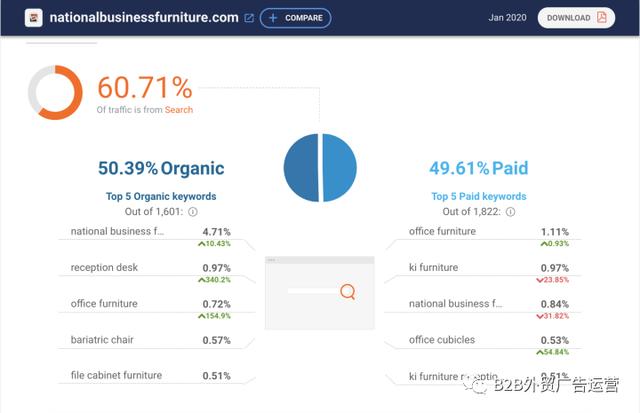The image size is (640, 413).
Task: Click the COMPARE button
Action: click(296, 18)
